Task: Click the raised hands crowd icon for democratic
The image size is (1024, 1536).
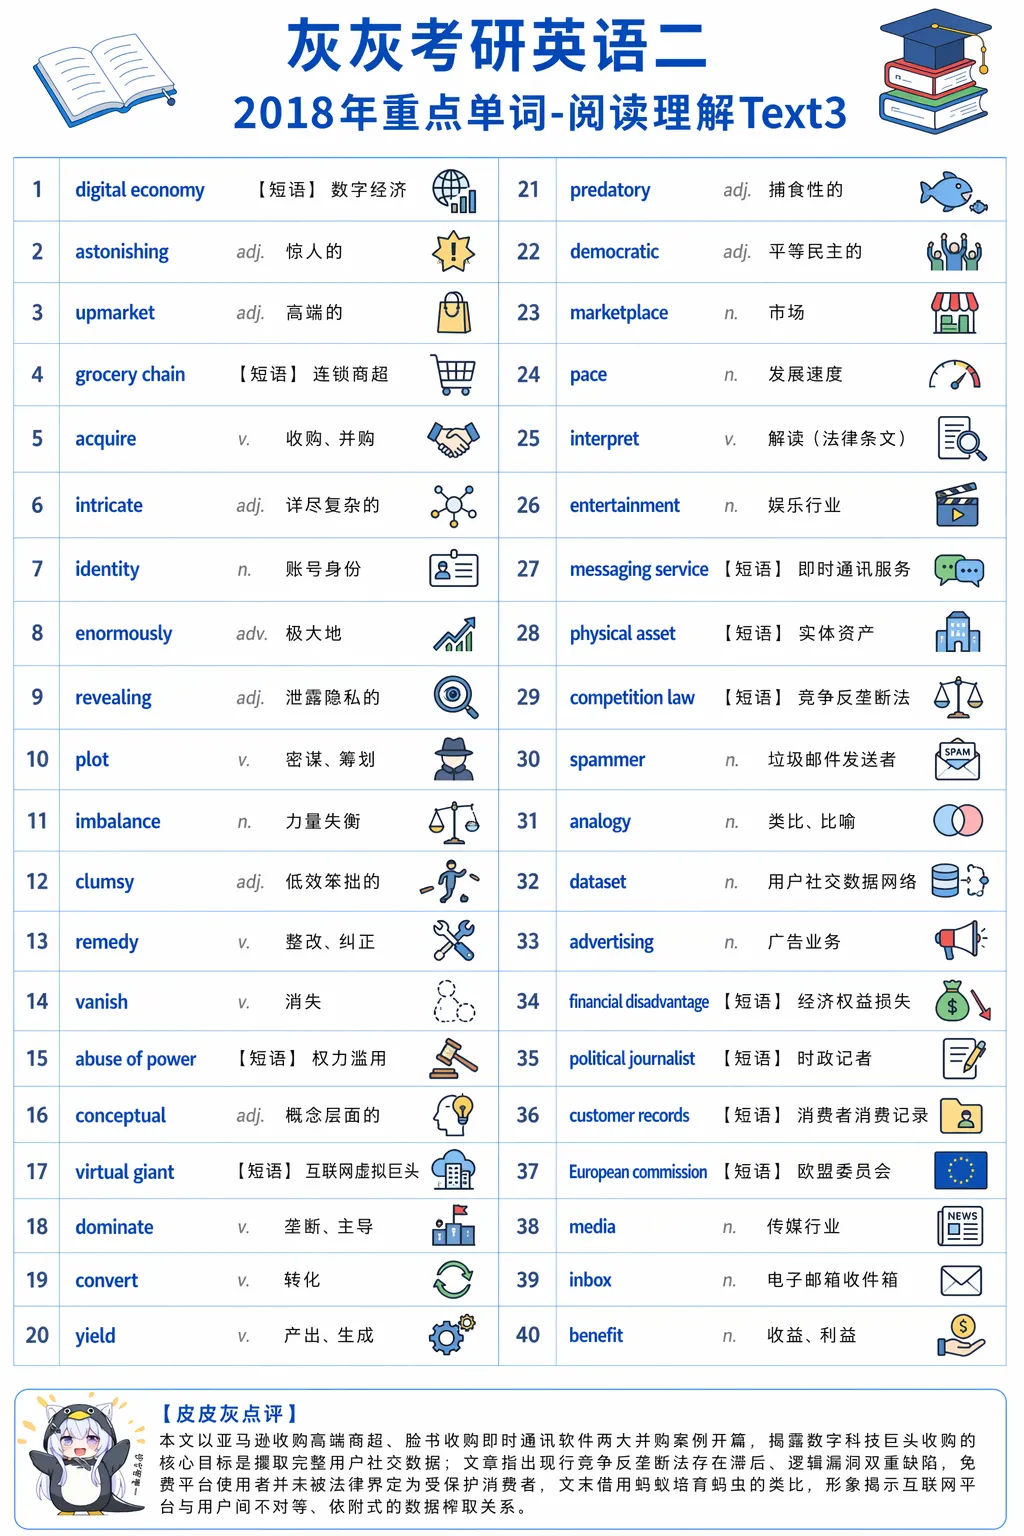Action: (954, 252)
